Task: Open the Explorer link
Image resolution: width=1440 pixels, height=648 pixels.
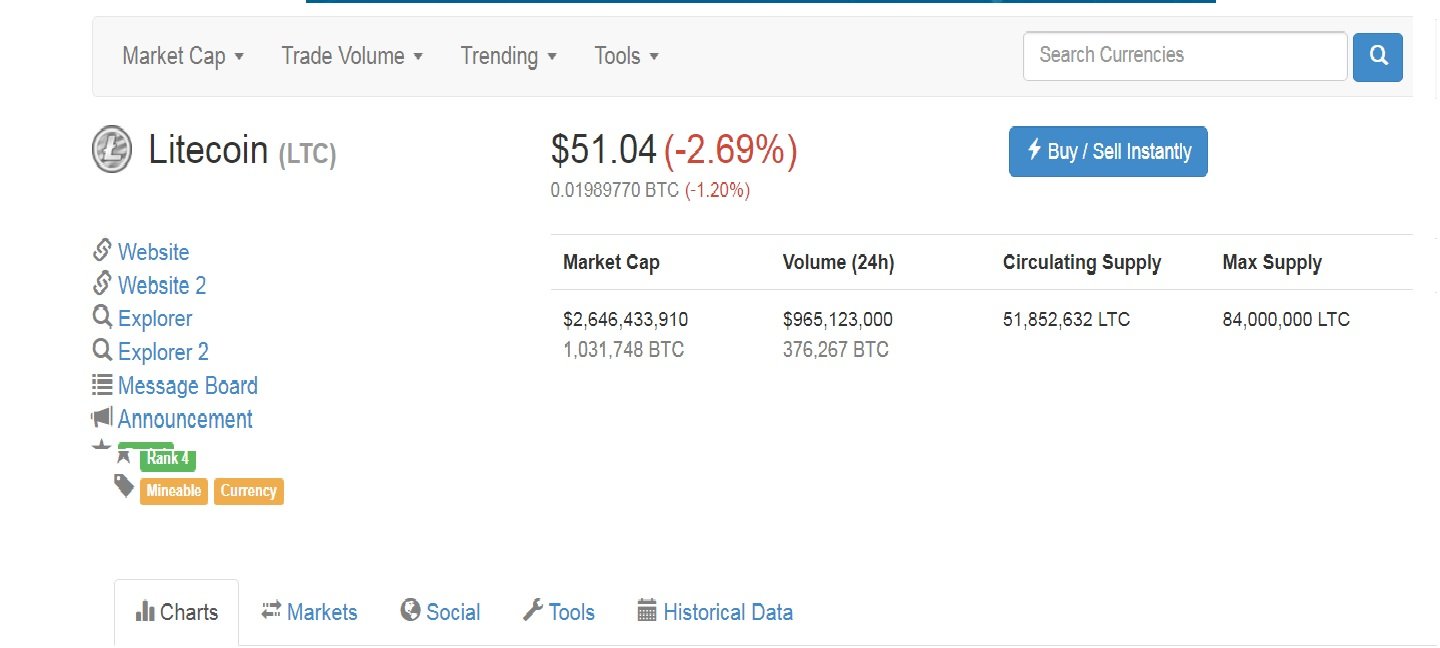Action: 155,319
